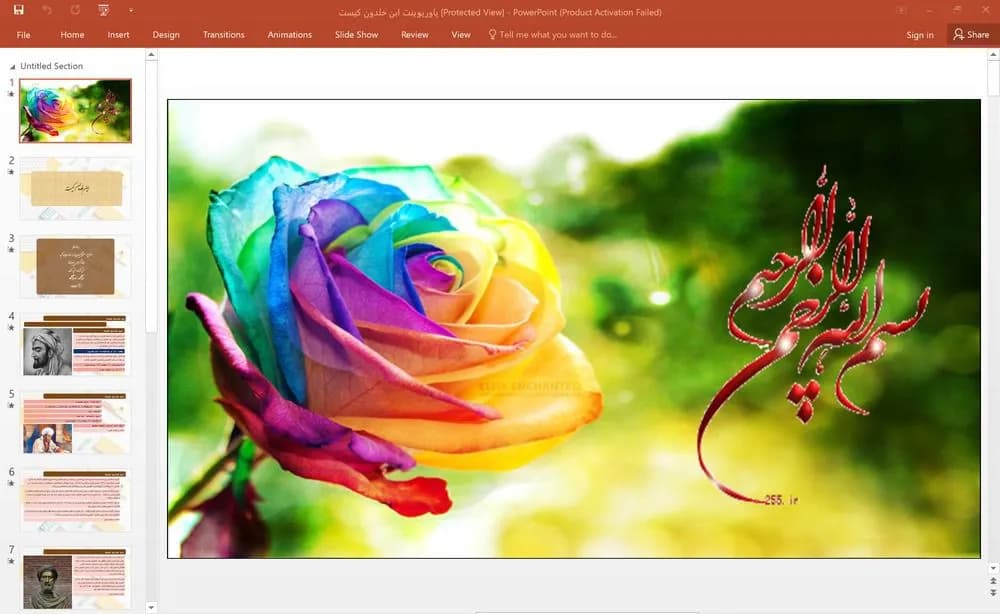
Task: Select the slide 2 thumbnail
Action: coord(75,189)
